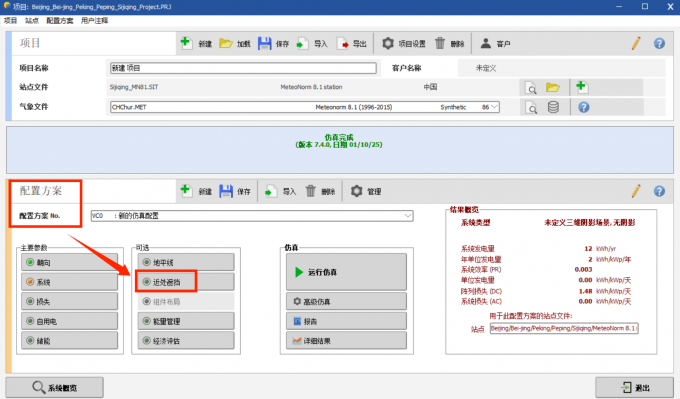This screenshot has width=680, height=399.
Task: Click the 系统发电量 result row label
Action: tap(477, 249)
